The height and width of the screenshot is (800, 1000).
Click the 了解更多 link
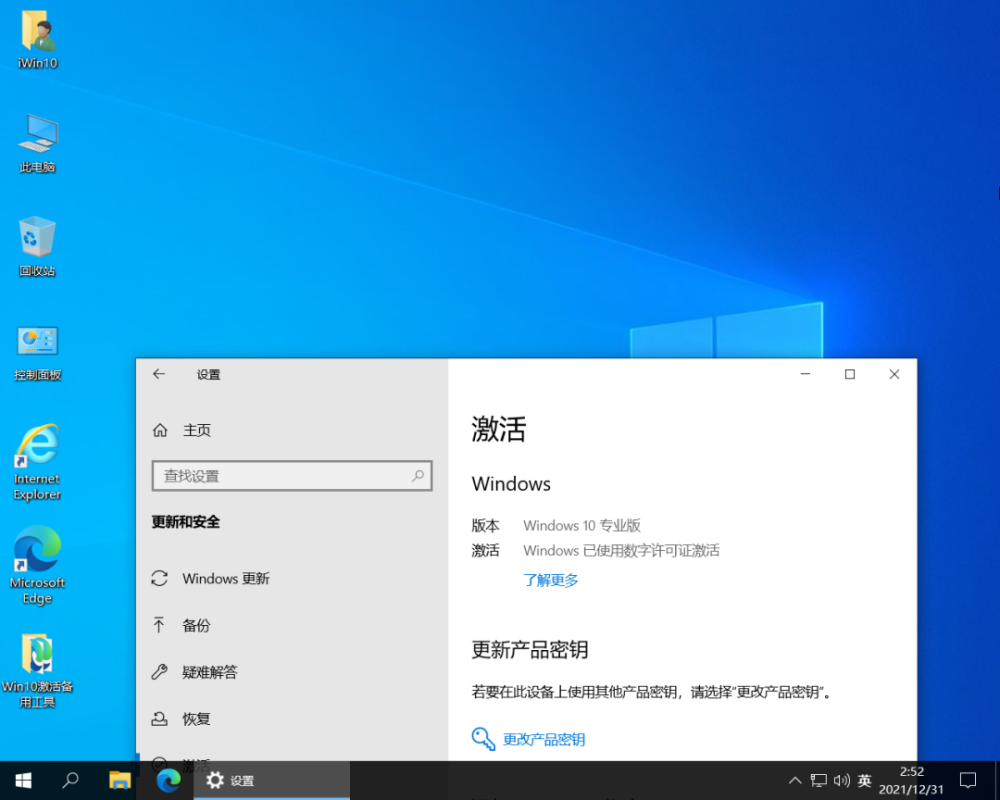click(x=551, y=580)
